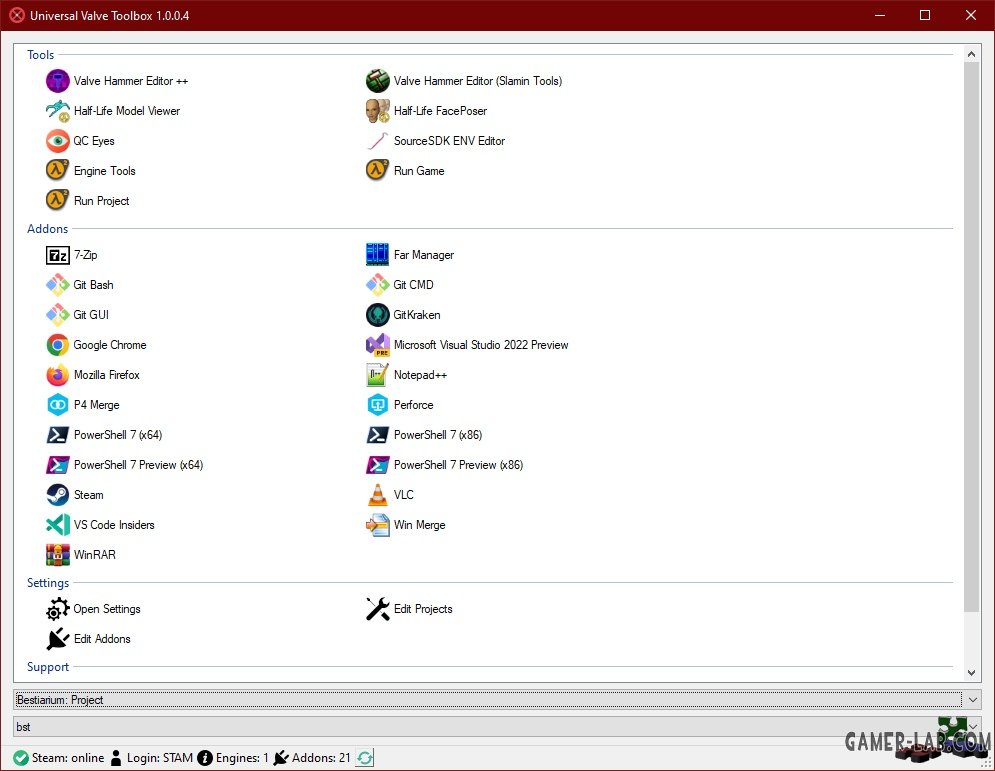Click the Open Settings label

pyautogui.click(x=107, y=609)
